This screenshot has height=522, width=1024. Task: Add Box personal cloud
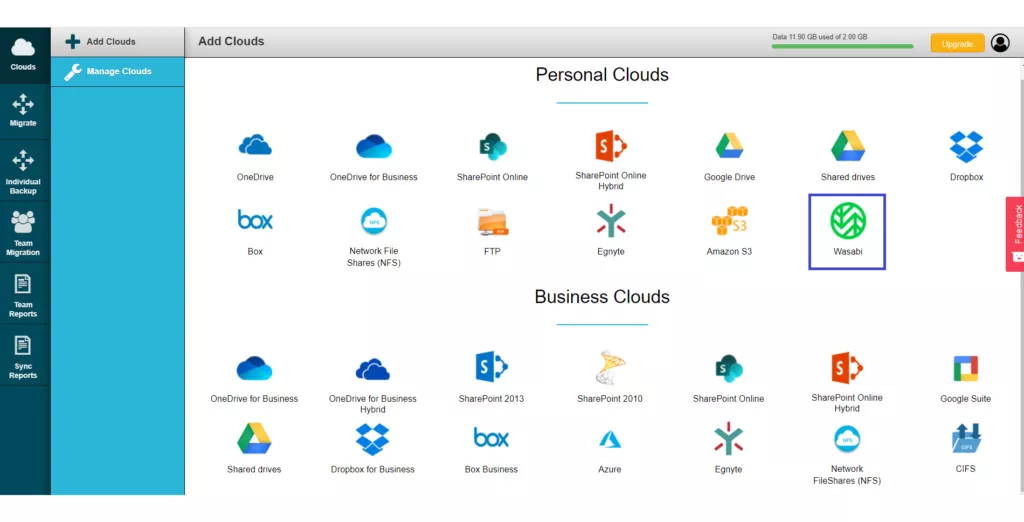[x=255, y=231]
